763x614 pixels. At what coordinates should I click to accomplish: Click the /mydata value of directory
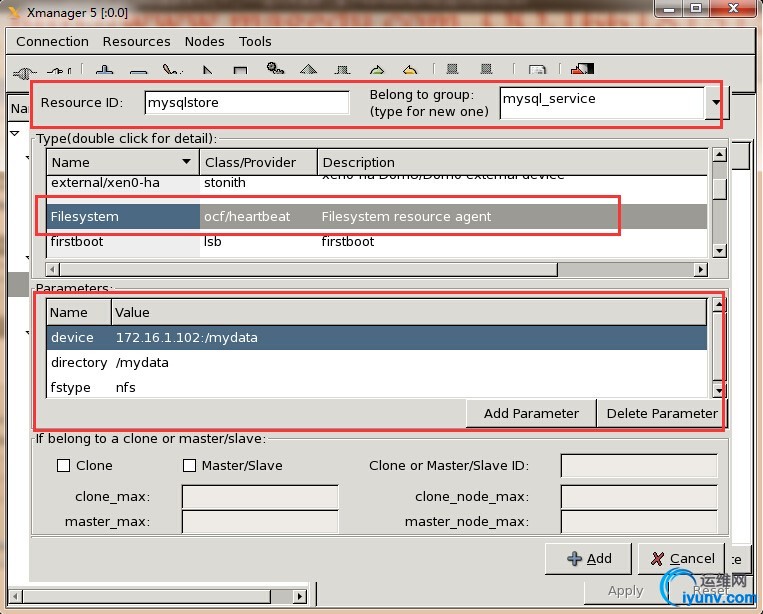coord(142,363)
